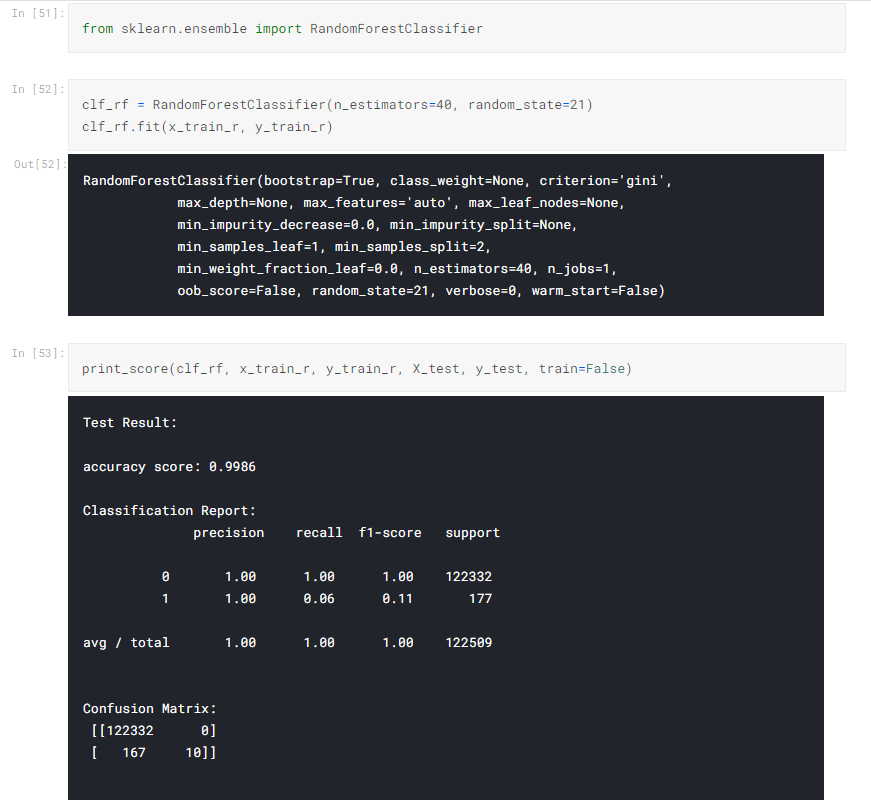This screenshot has height=810, width=871.
Task: Select the clf_rf RandomForestClassifier definition line
Action: tap(337, 104)
